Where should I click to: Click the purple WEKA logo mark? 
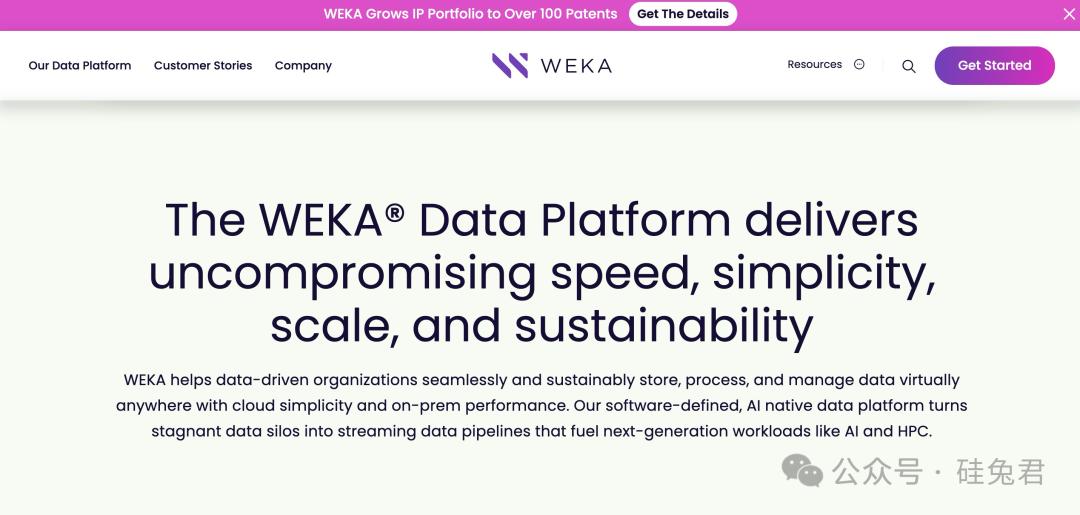pos(510,65)
